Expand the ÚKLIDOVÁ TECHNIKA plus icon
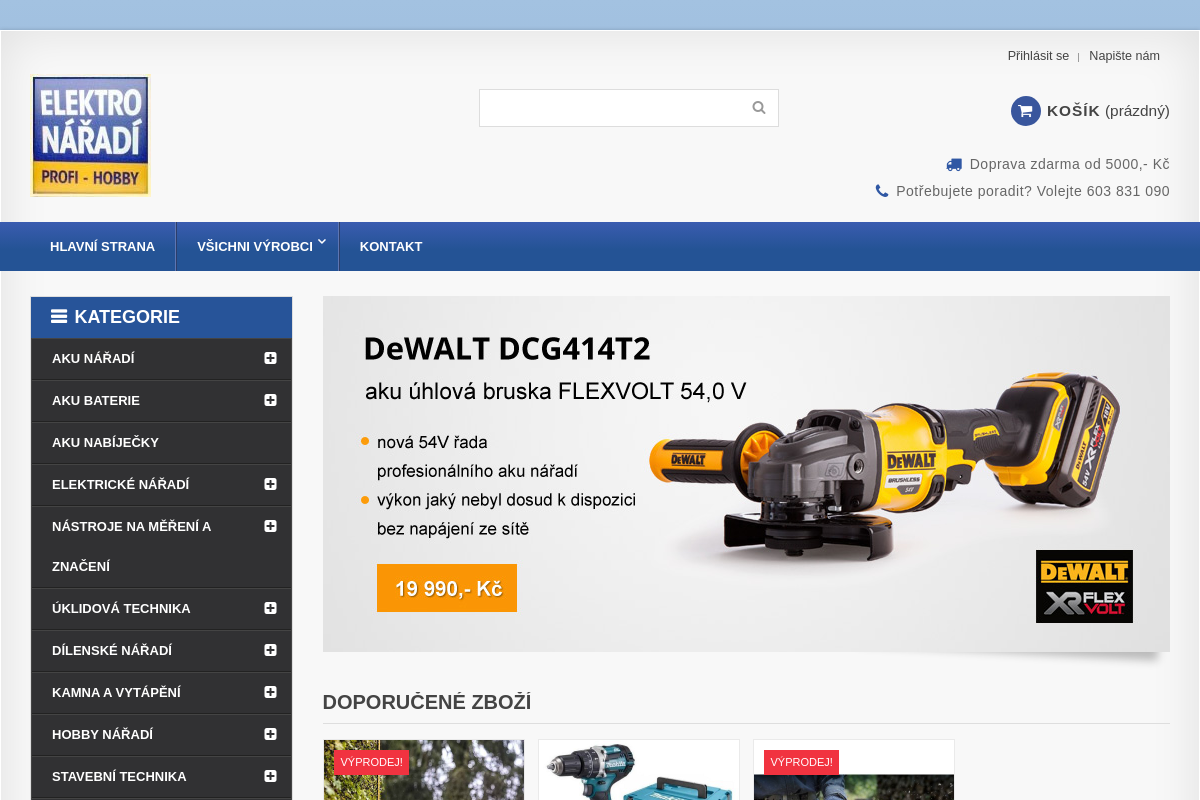 pyautogui.click(x=270, y=608)
